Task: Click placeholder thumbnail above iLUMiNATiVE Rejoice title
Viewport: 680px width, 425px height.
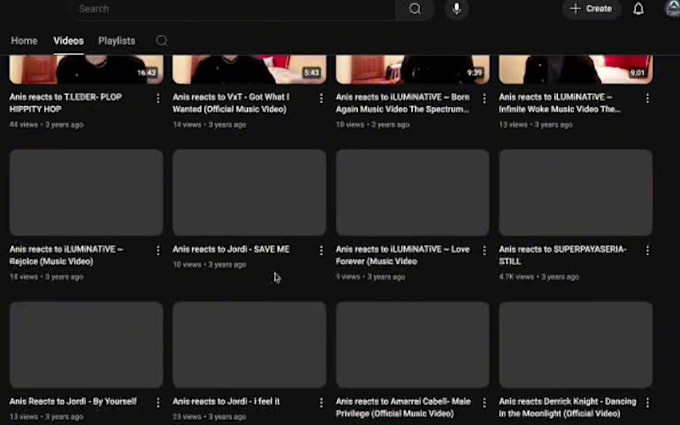Action: click(86, 193)
